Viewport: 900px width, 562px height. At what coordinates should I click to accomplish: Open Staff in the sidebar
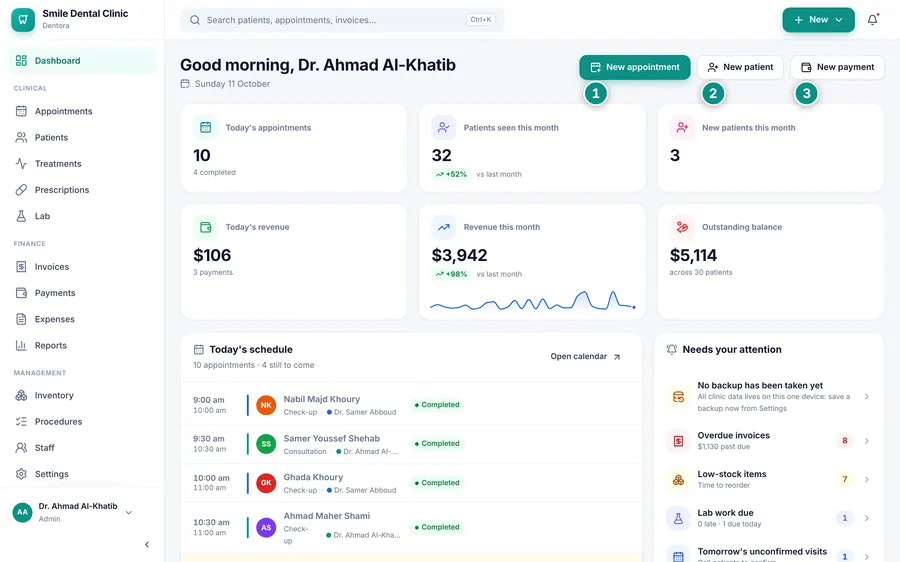[x=82, y=448]
